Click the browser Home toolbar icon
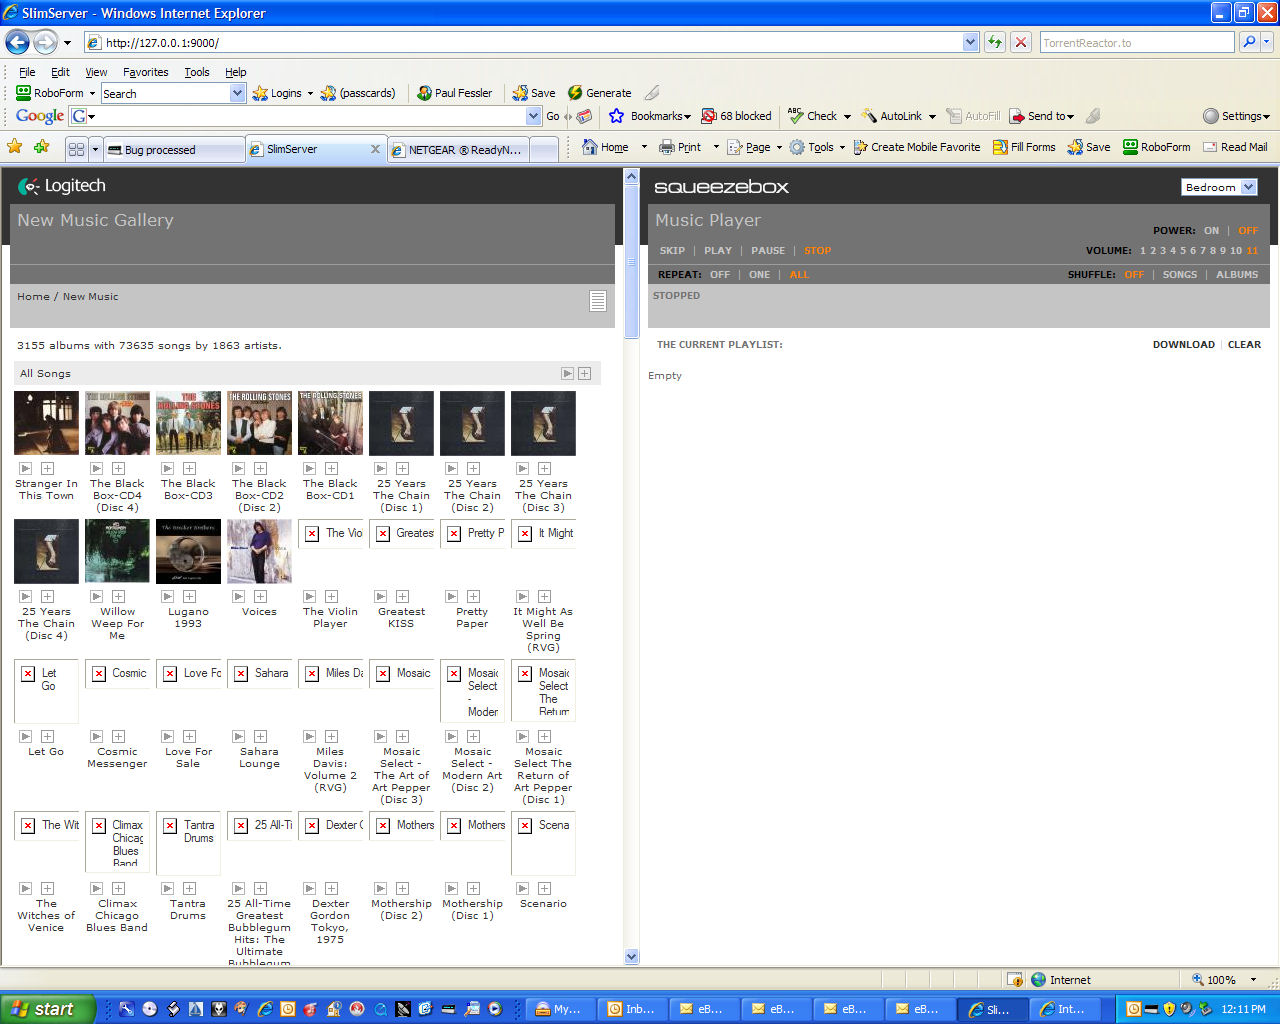1280x1024 pixels. (591, 147)
